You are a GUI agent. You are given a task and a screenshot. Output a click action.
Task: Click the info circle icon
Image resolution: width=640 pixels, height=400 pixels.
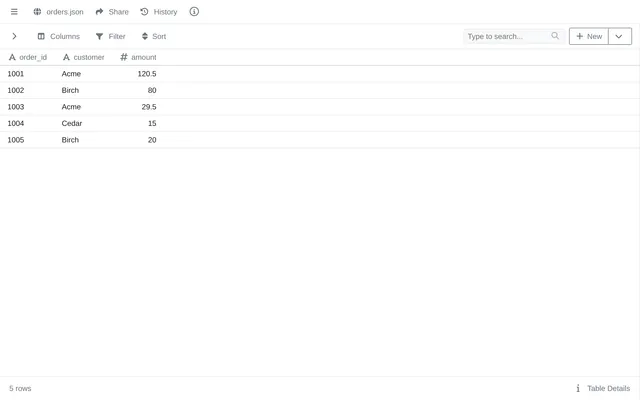point(194,12)
